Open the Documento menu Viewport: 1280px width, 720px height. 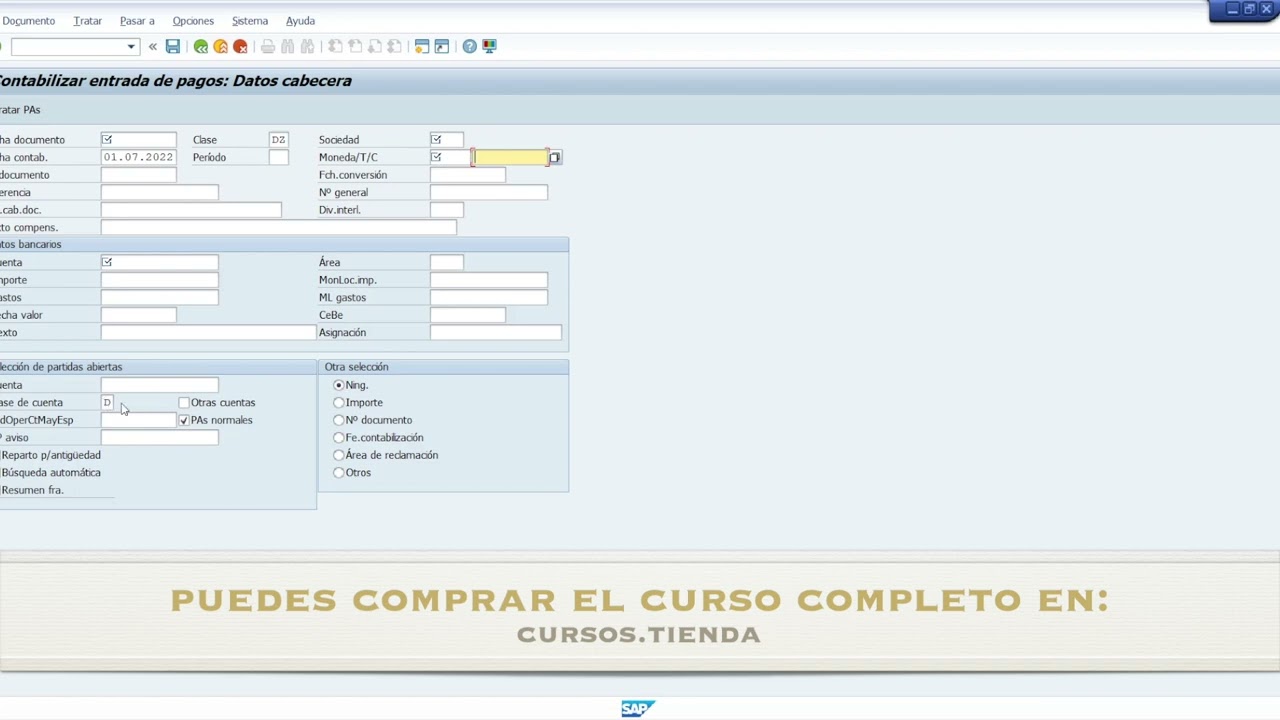coord(29,21)
